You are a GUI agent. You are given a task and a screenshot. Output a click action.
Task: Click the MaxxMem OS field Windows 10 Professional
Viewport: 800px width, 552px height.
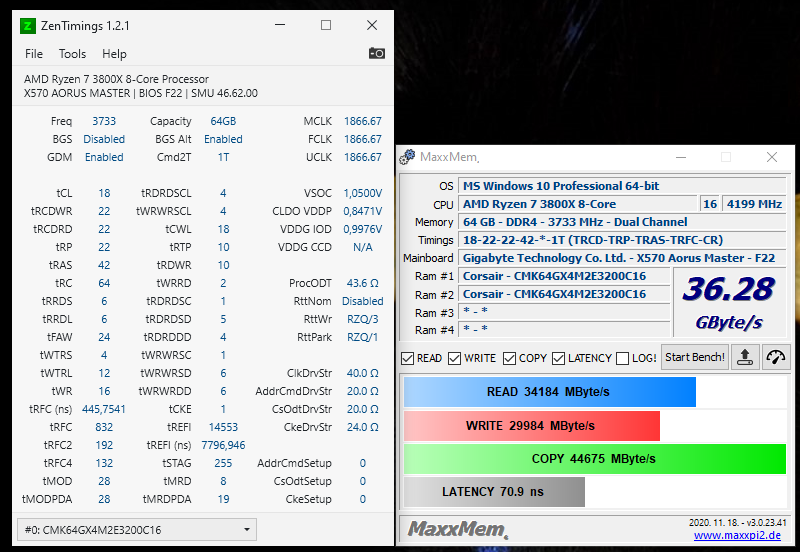coord(622,186)
